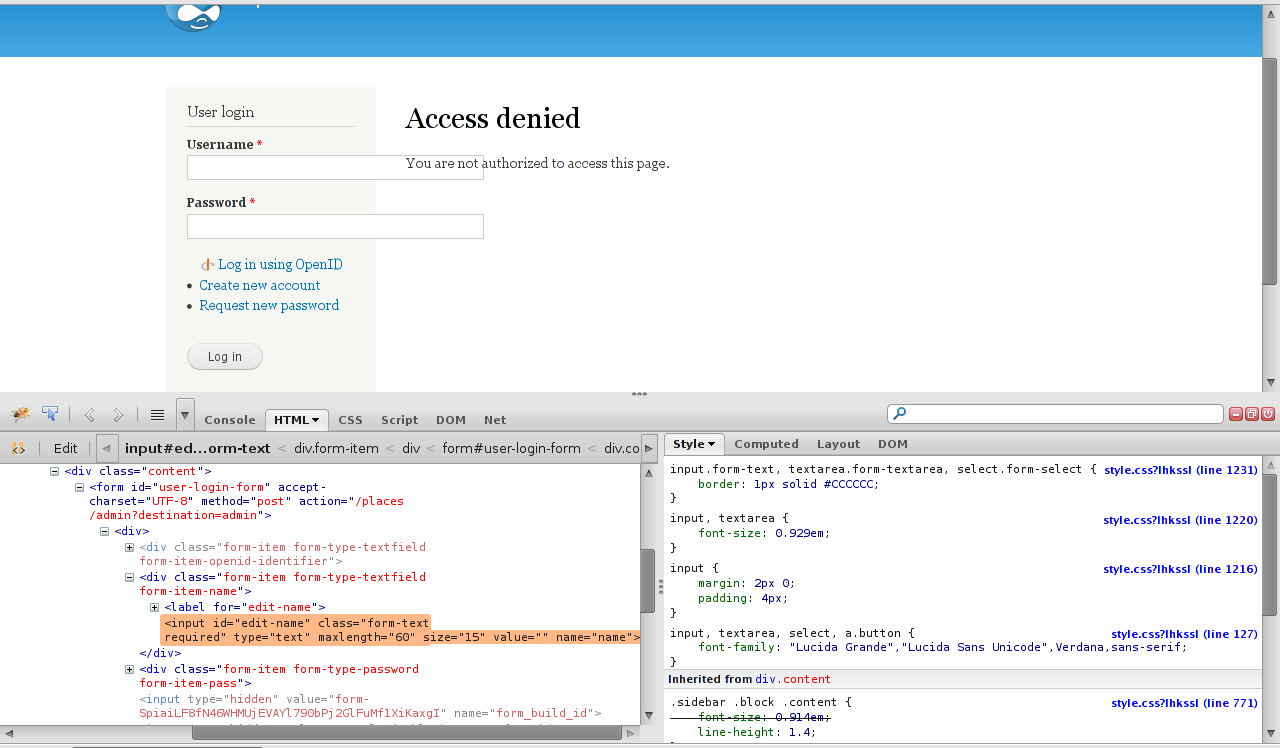Select form#user-login-form breadcrumb
1280x748 pixels.
(511, 448)
